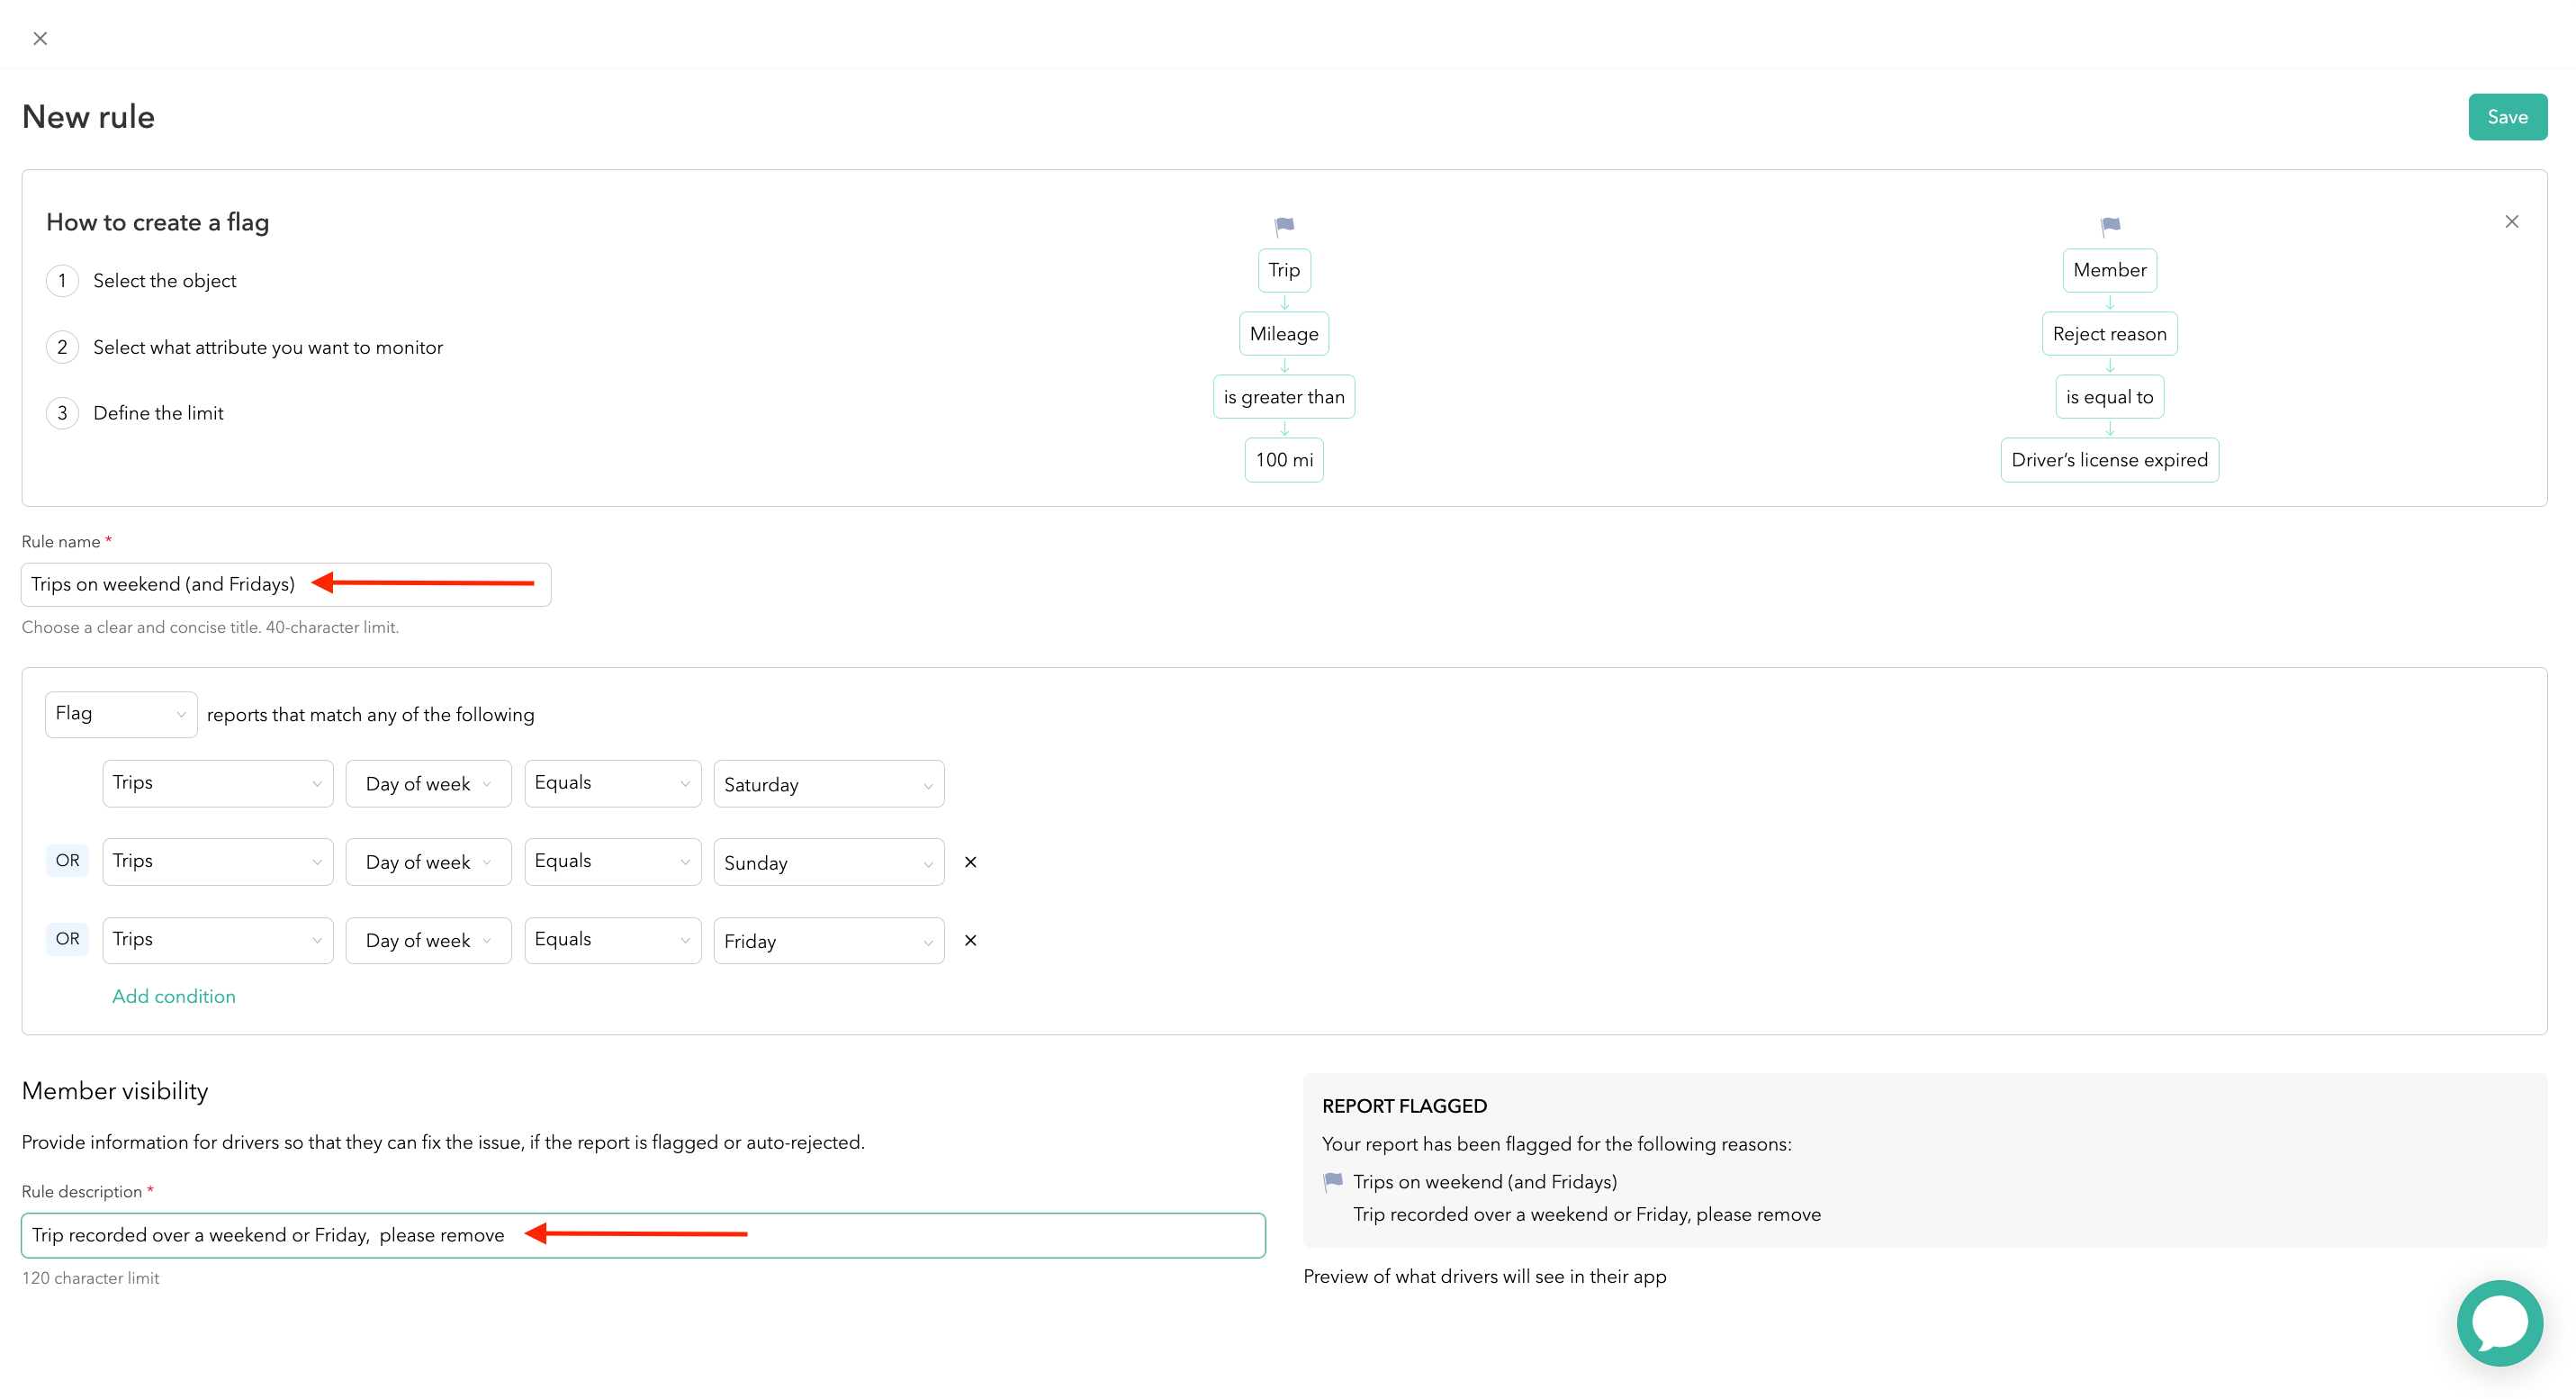2576x1399 pixels.
Task: Open the Flag action dropdown
Action: tap(120, 713)
